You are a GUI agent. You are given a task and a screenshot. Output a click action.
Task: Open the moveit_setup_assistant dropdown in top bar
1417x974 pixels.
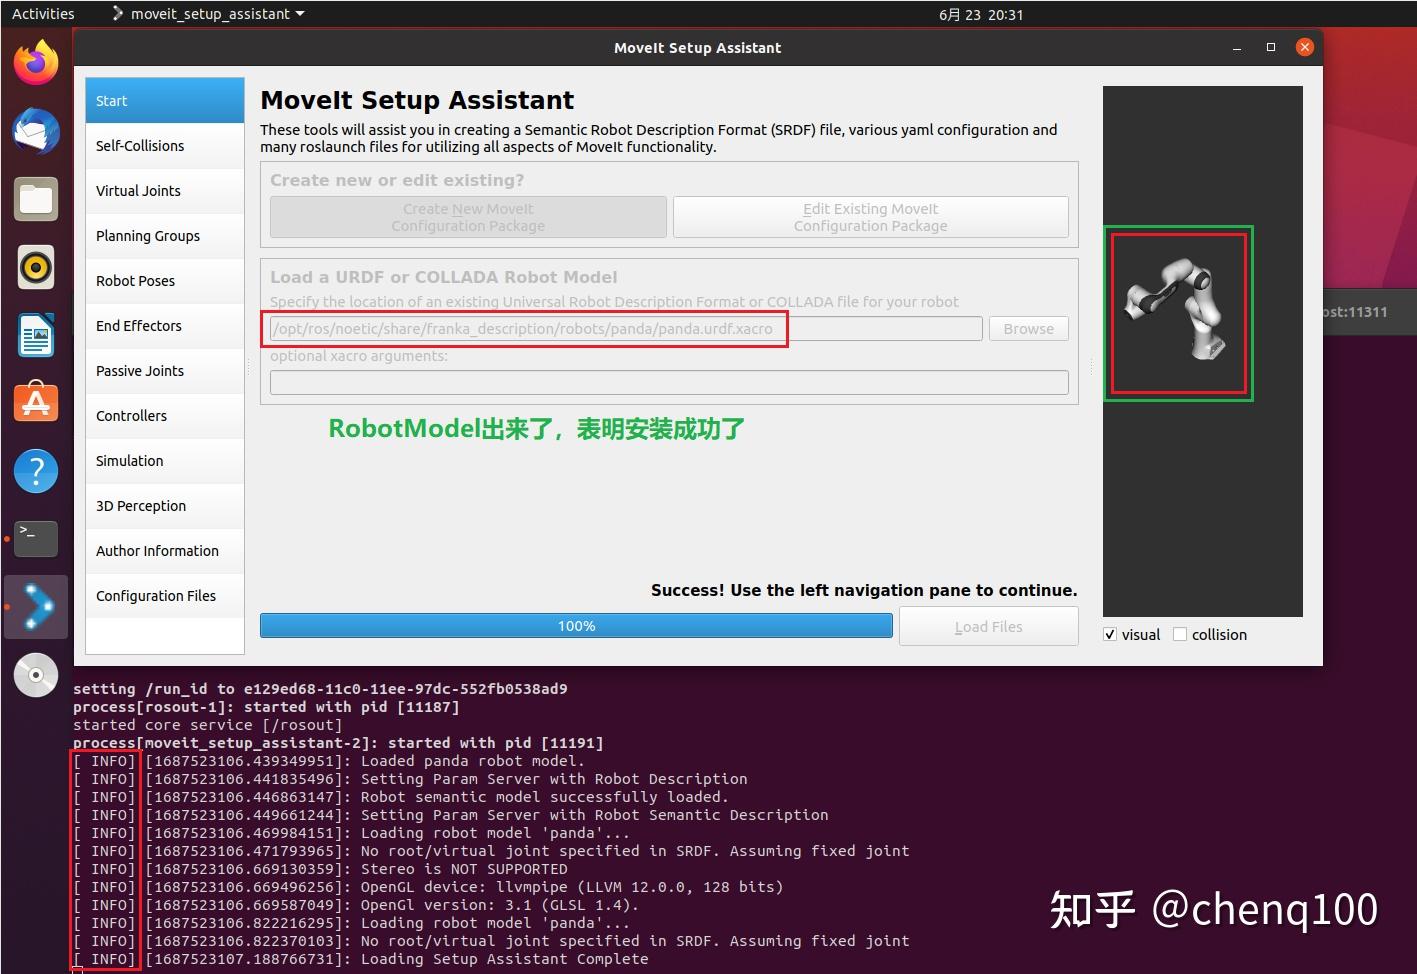tap(207, 13)
